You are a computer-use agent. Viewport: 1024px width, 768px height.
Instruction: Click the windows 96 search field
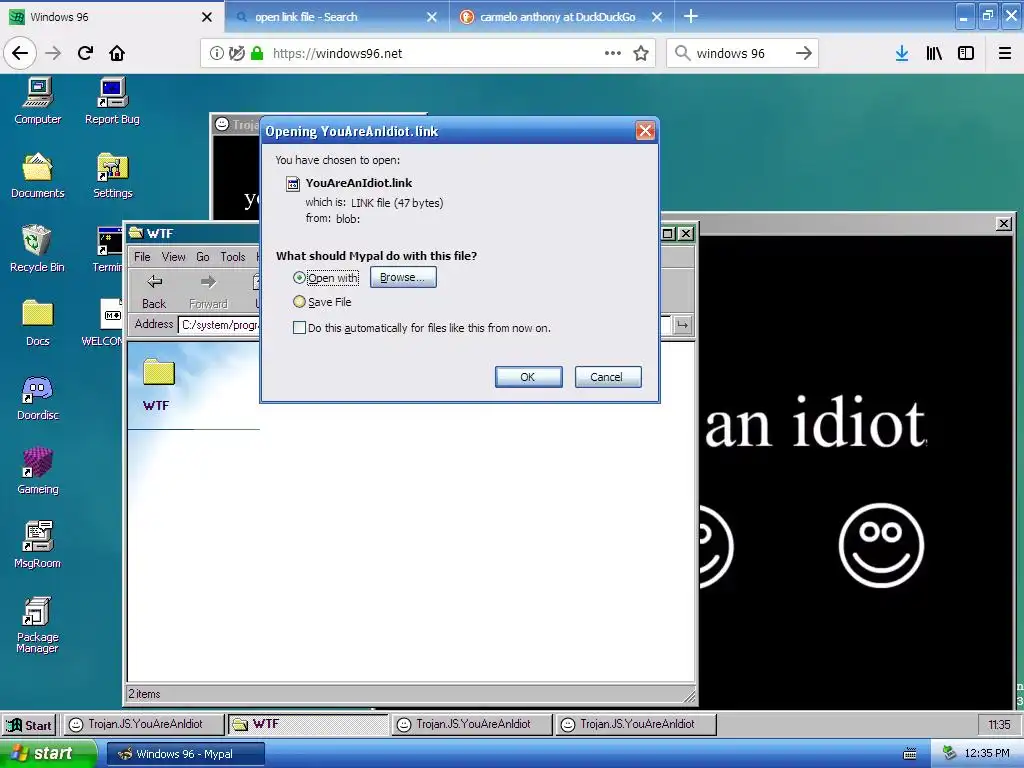click(741, 53)
